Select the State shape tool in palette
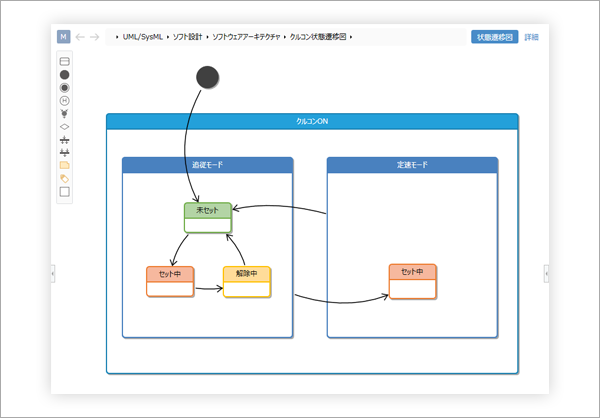Image resolution: width=600 pixels, height=418 pixels. [x=65, y=61]
